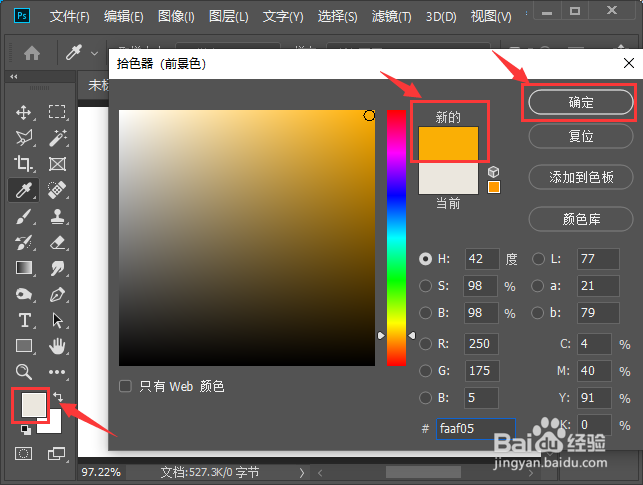Select the R red radio button
The height and width of the screenshot is (485, 643).
click(425, 344)
